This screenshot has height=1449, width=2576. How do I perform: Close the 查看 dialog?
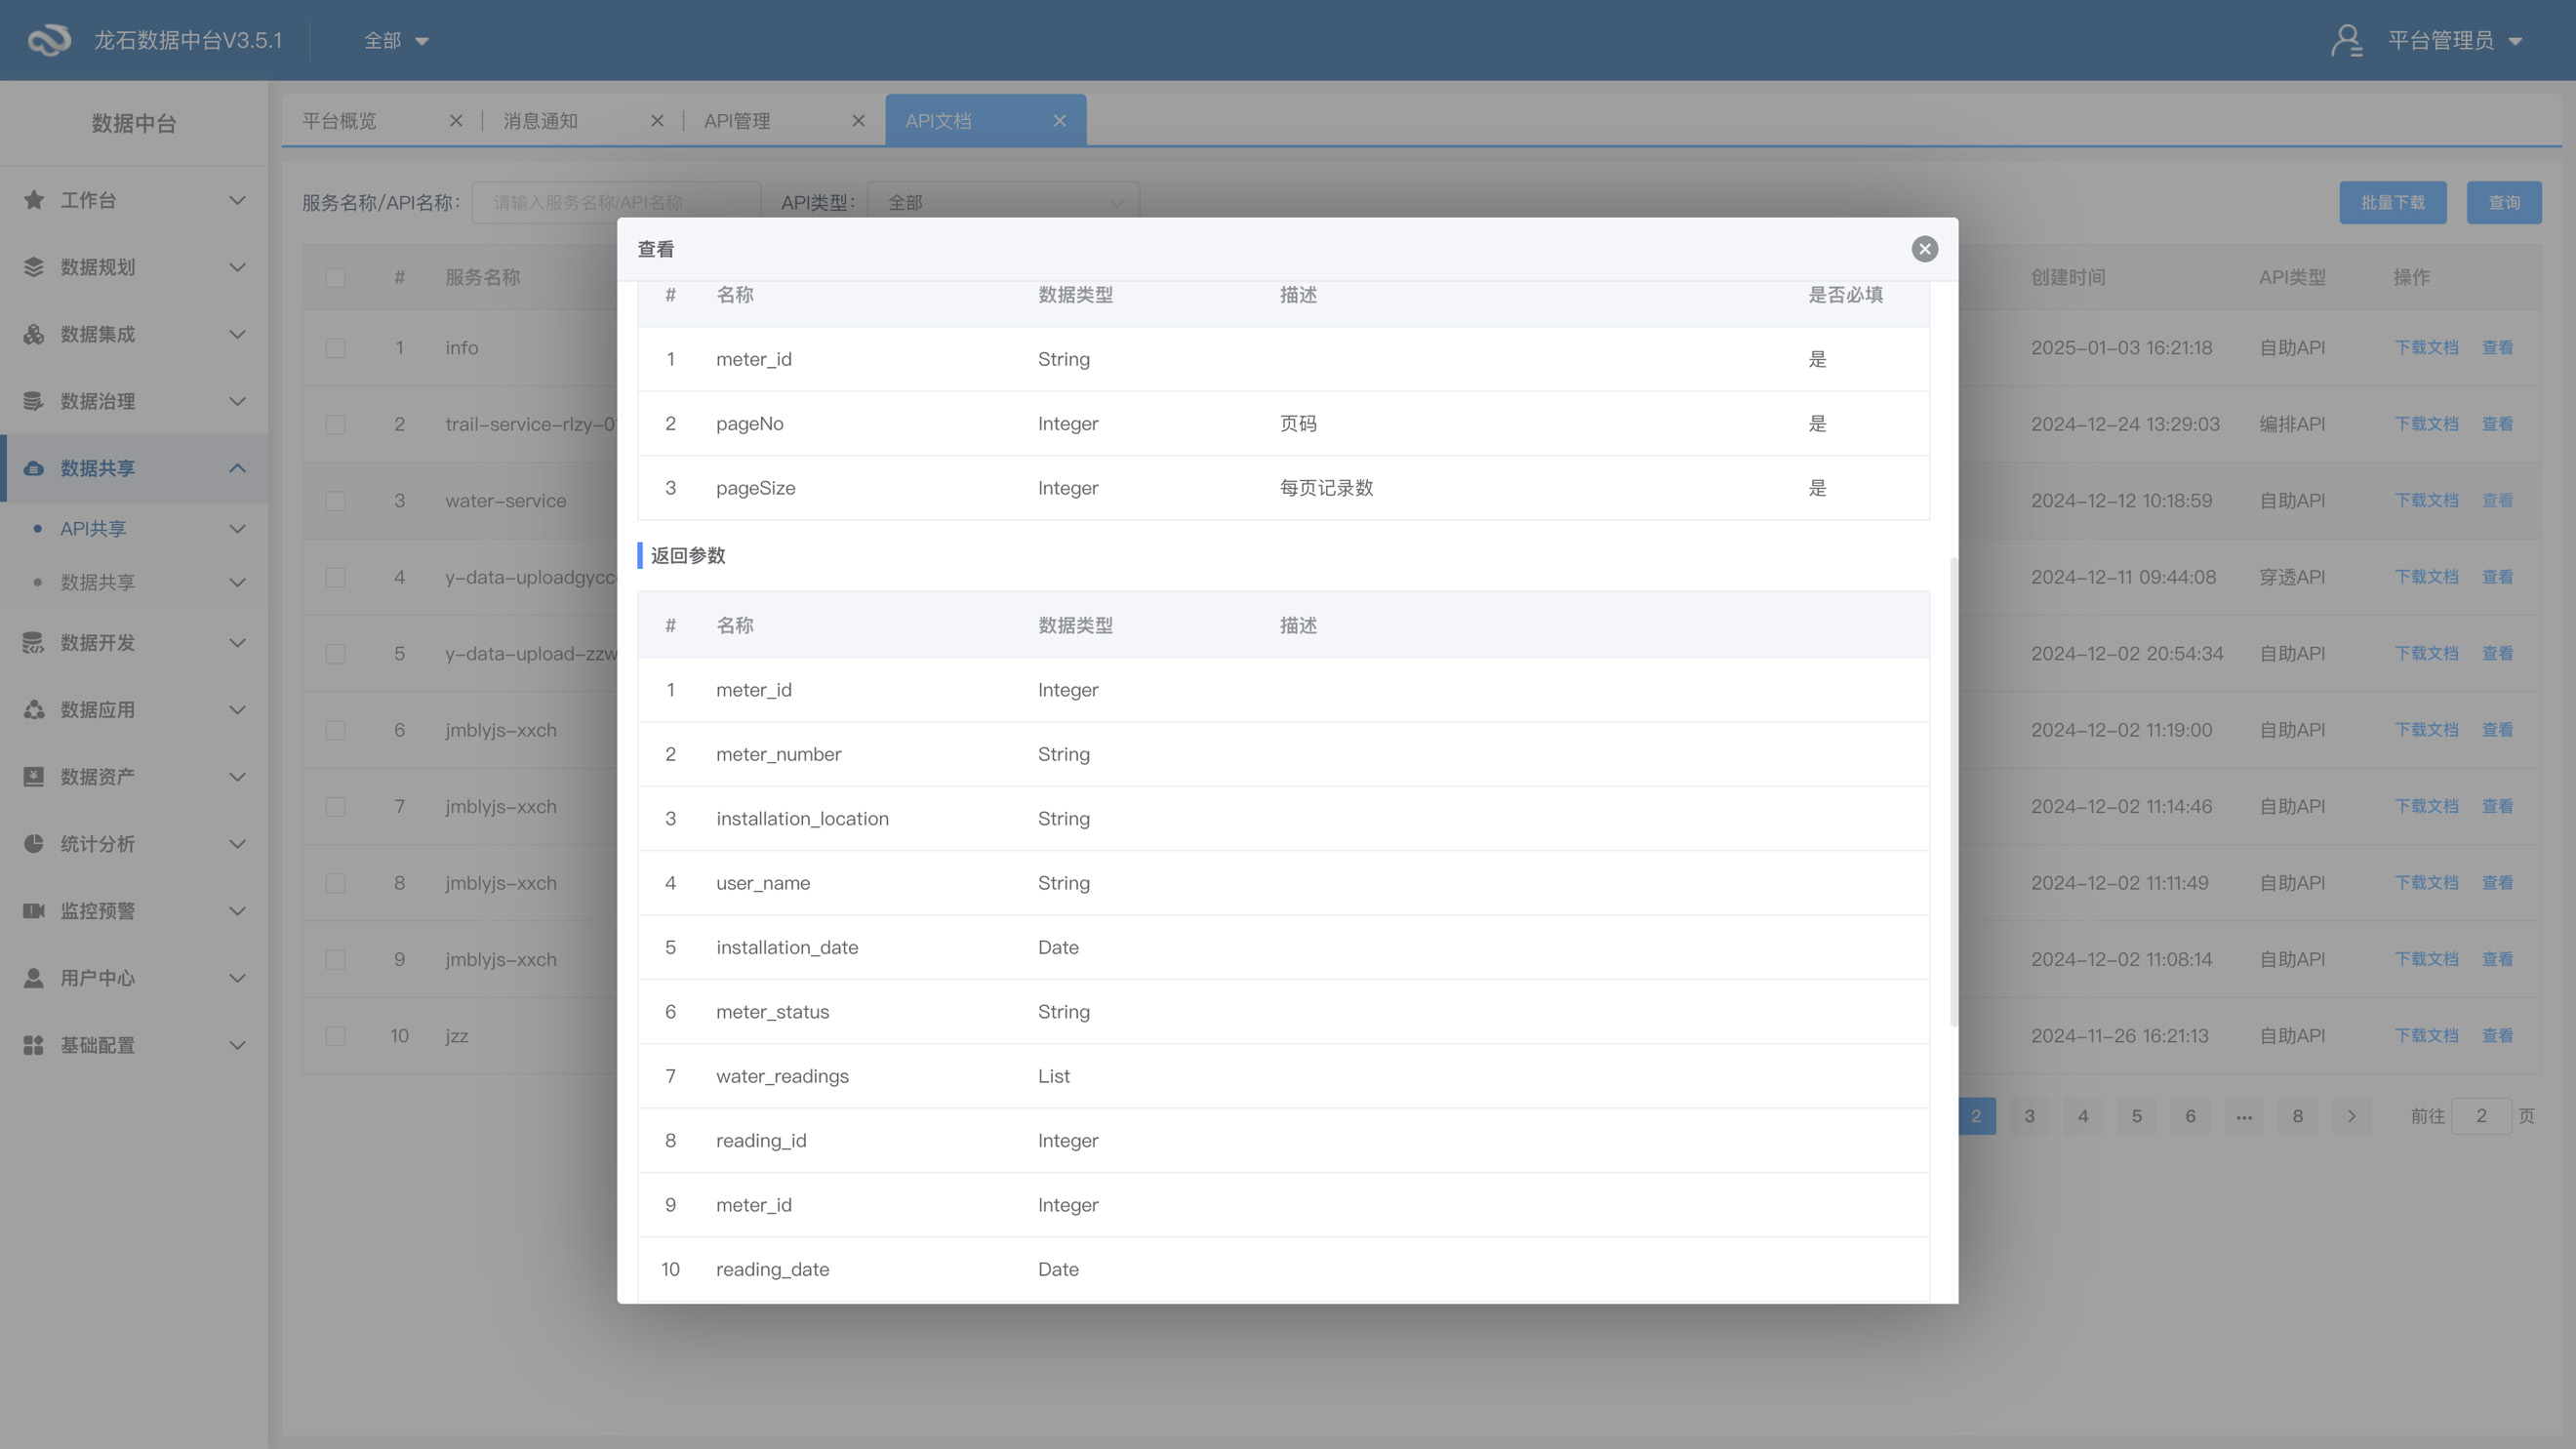(x=1924, y=249)
